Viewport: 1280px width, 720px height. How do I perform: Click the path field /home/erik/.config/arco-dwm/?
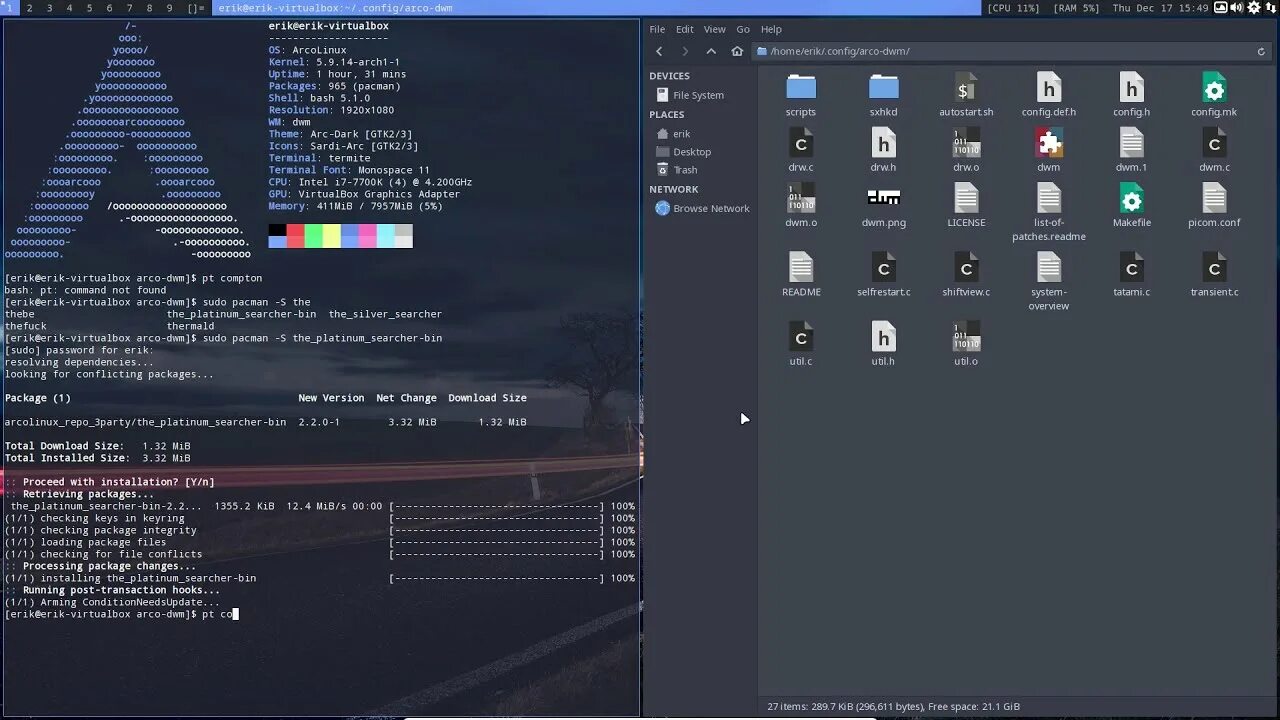click(x=1010, y=51)
